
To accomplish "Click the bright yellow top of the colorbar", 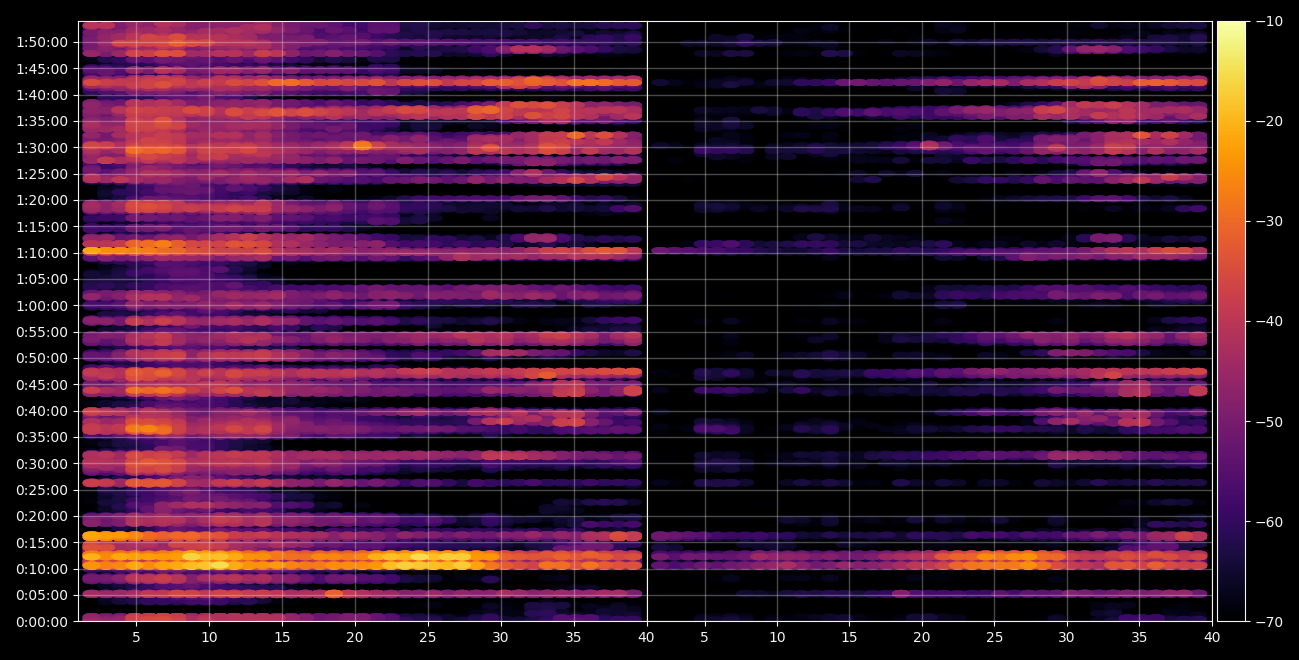I will tap(1231, 30).
